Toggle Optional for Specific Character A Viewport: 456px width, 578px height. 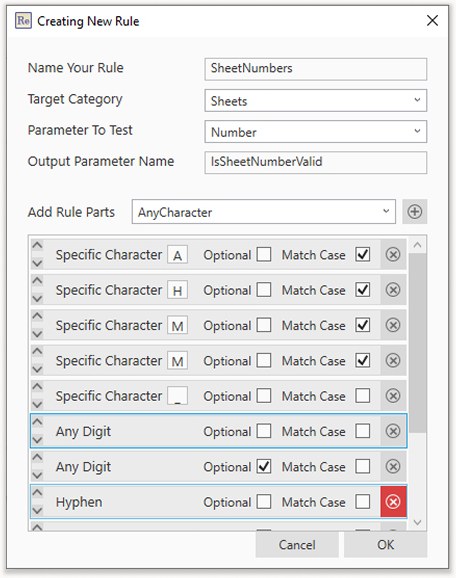pyautogui.click(x=264, y=254)
